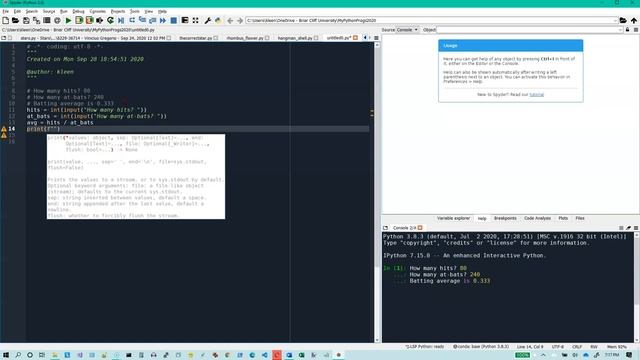The image size is (640, 360).
Task: Create a new file from the toolbar
Action: pyautogui.click(x=5, y=20)
